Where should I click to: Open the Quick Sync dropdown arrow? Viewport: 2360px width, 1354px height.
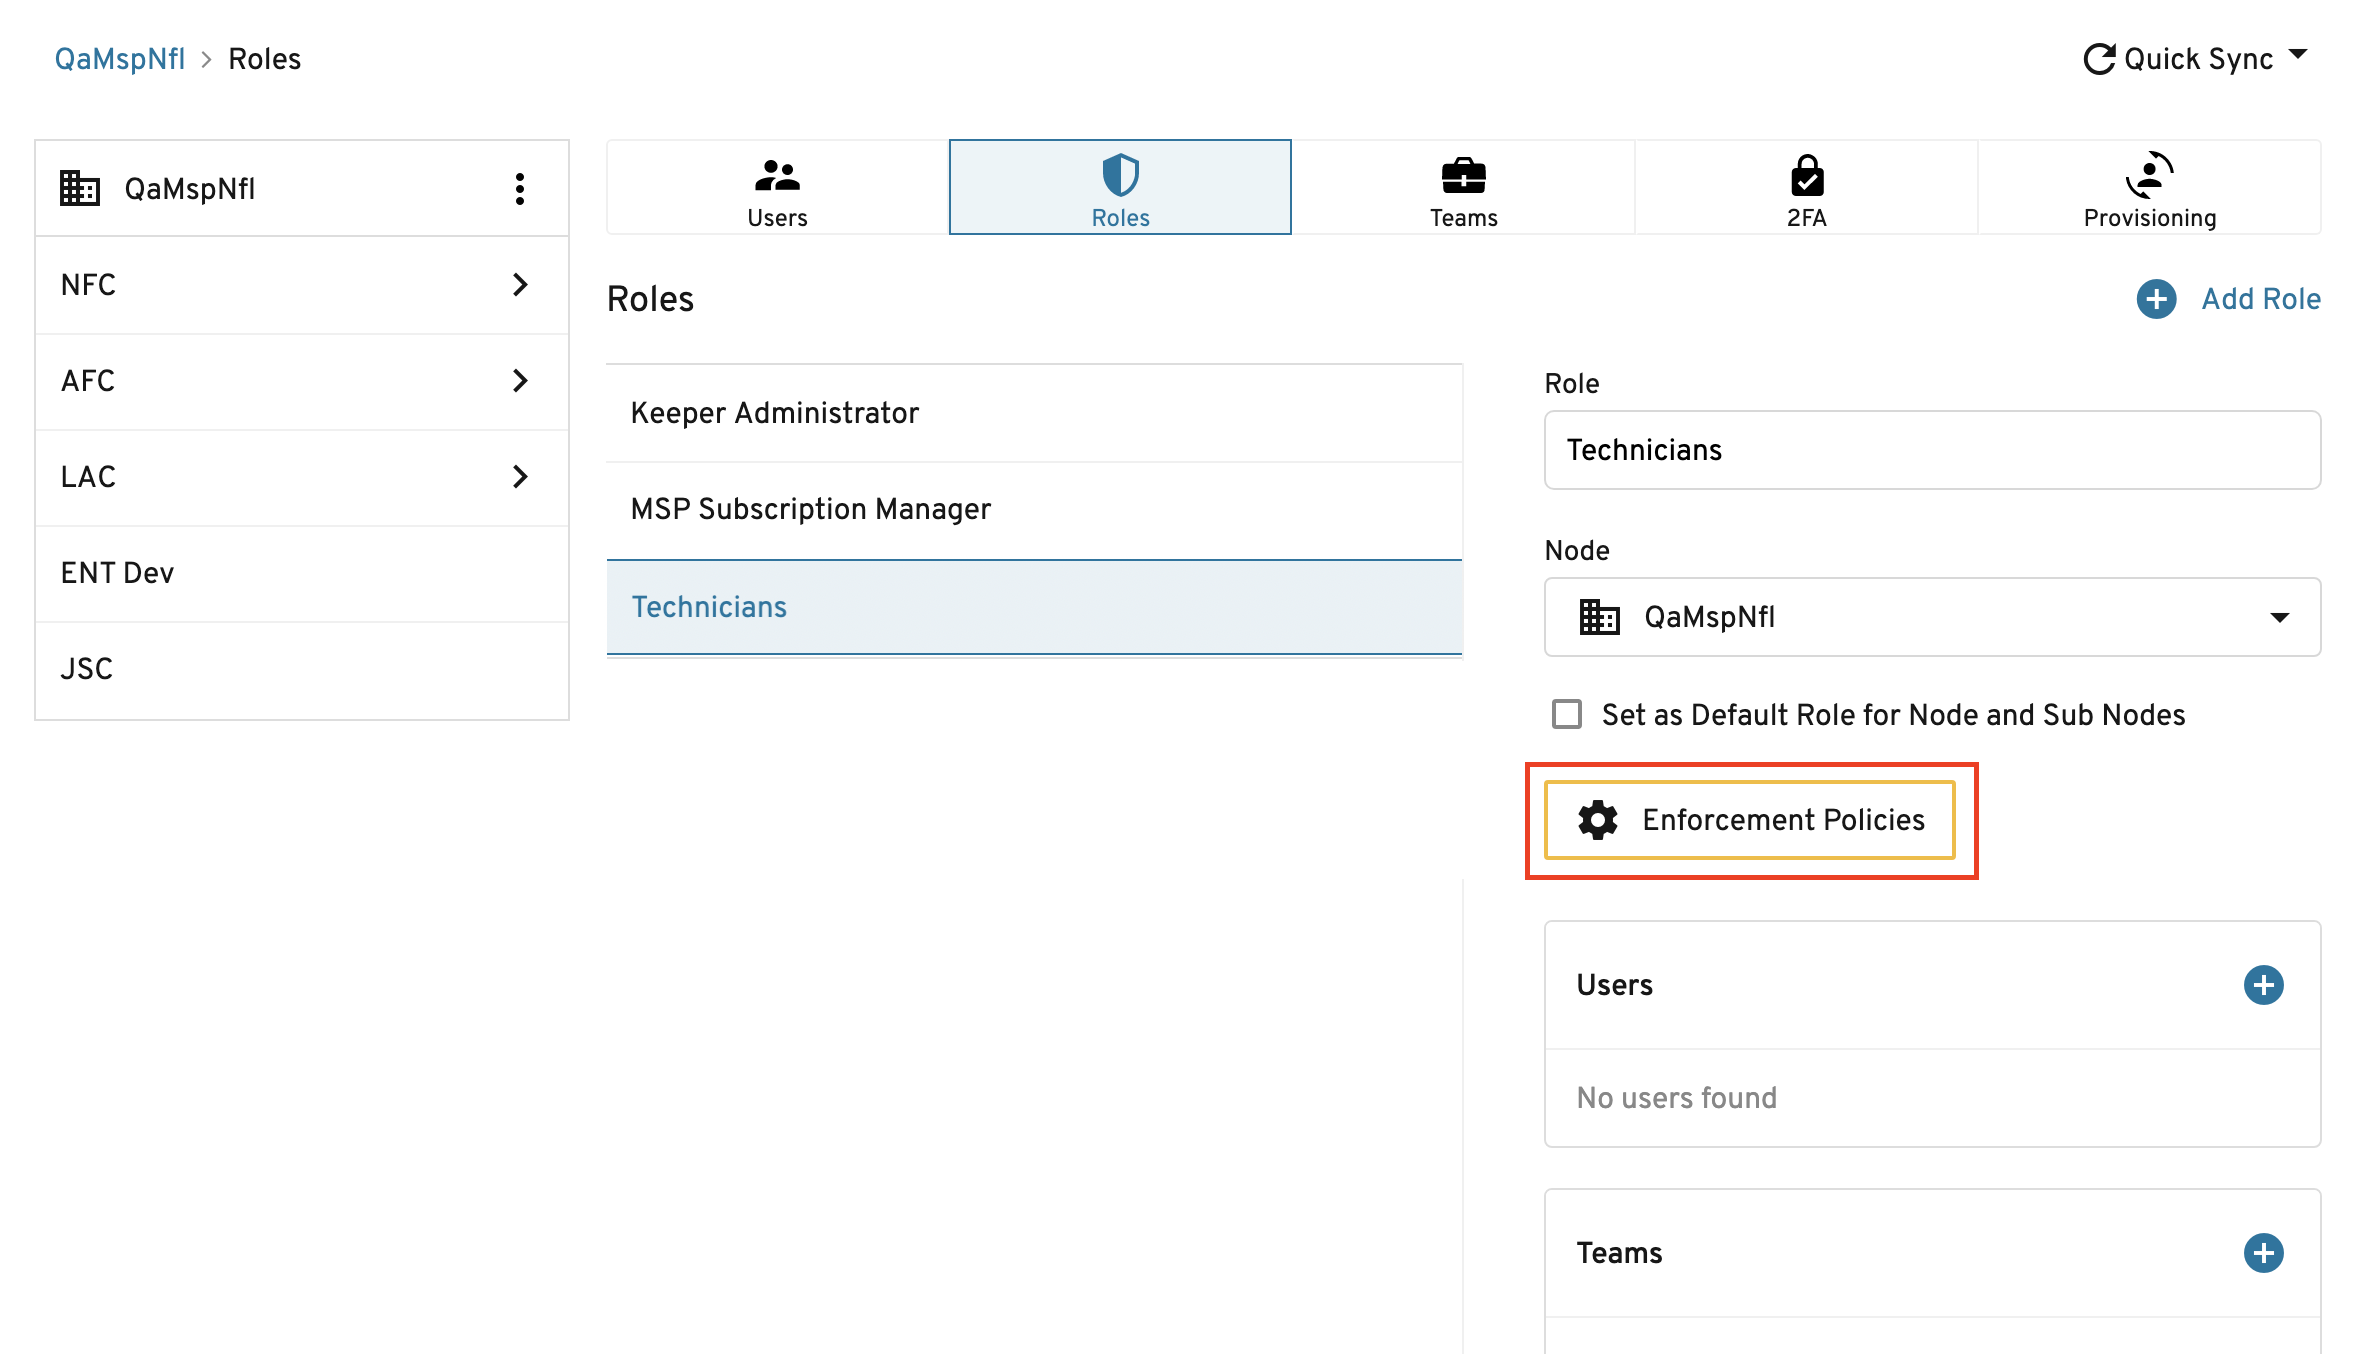pos(2297,54)
